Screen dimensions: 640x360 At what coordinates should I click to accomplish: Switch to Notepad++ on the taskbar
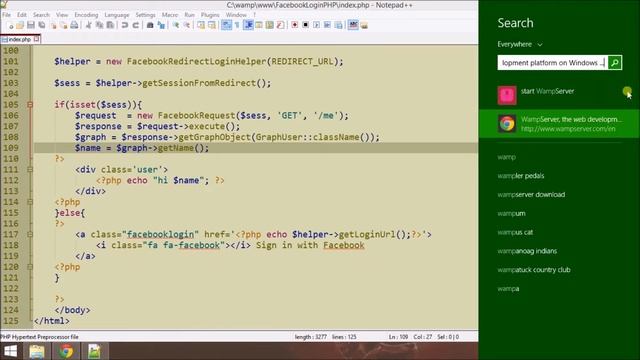(94, 351)
